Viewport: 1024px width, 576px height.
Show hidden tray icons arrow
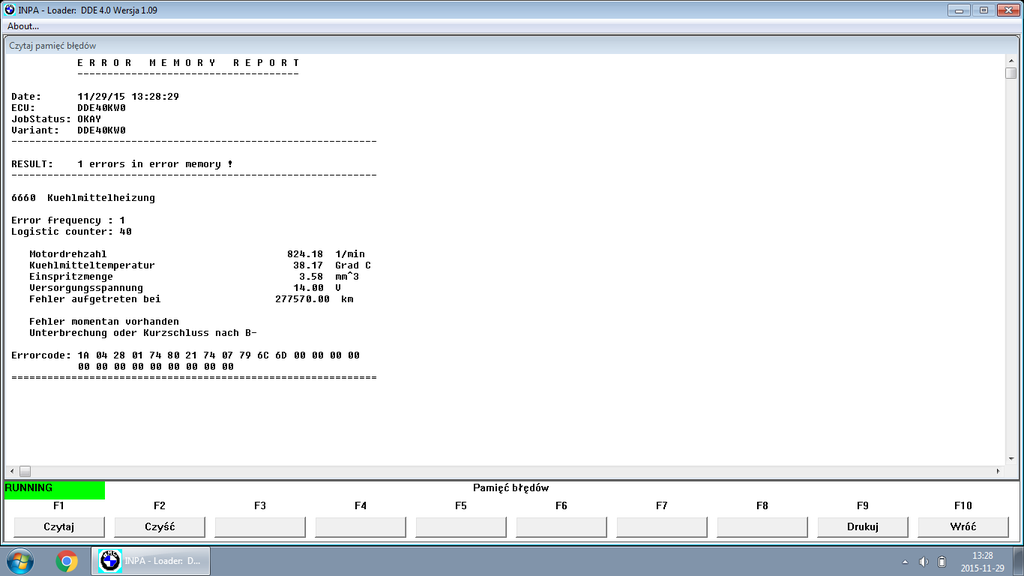click(905, 562)
